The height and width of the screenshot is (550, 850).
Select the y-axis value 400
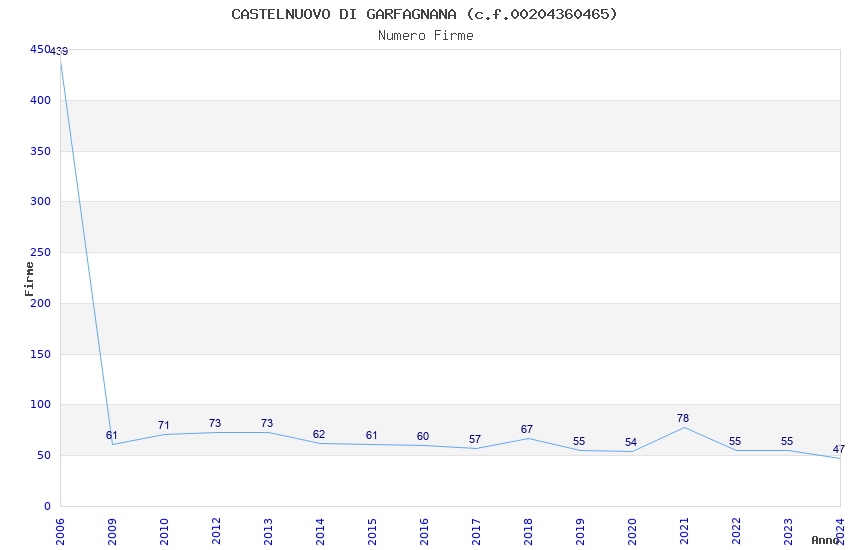click(40, 100)
